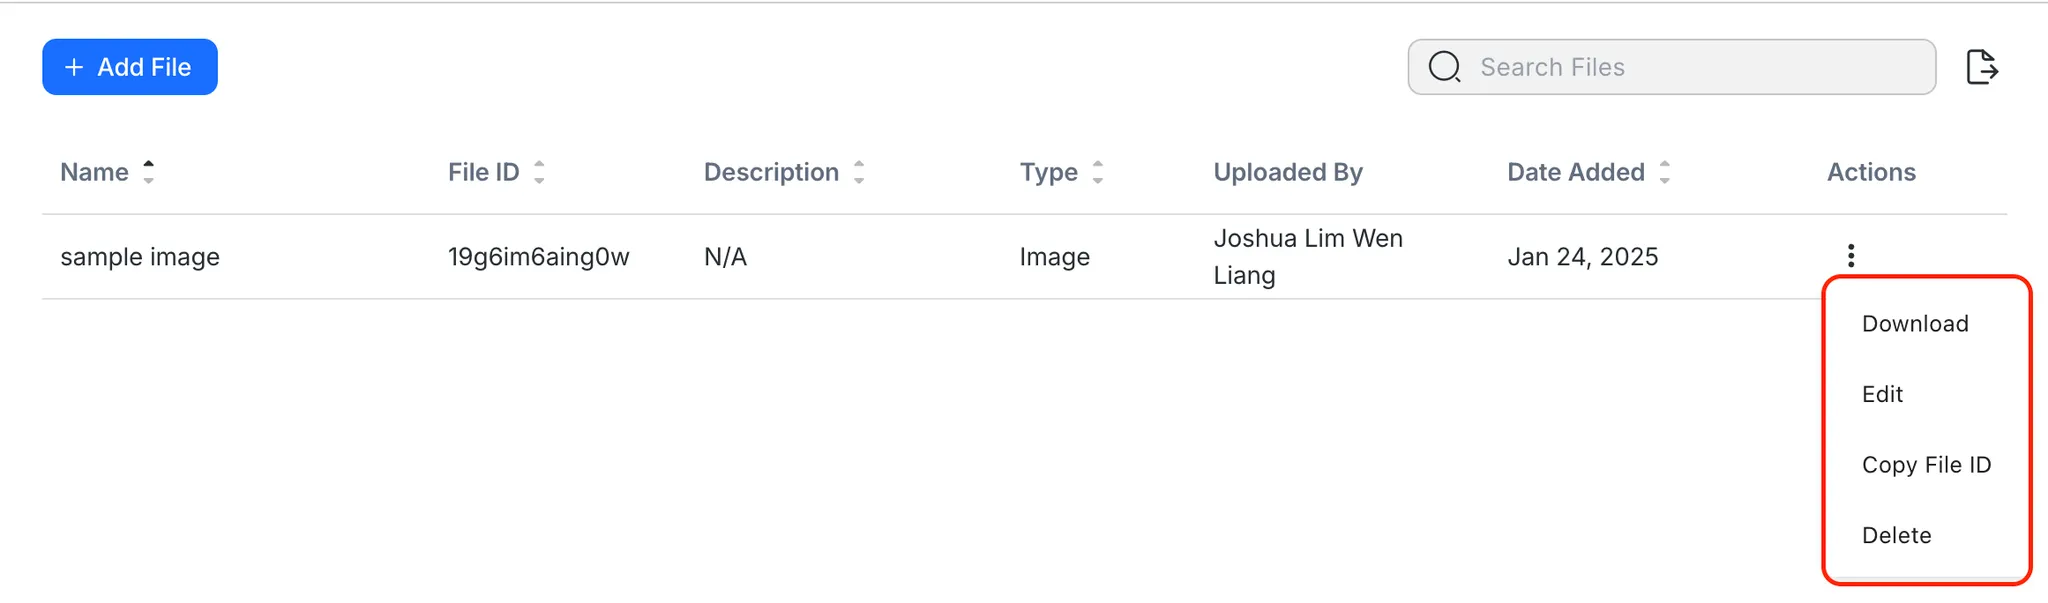This screenshot has width=2048, height=603.
Task: Click the sort arrows beside Name
Action: pyautogui.click(x=149, y=172)
